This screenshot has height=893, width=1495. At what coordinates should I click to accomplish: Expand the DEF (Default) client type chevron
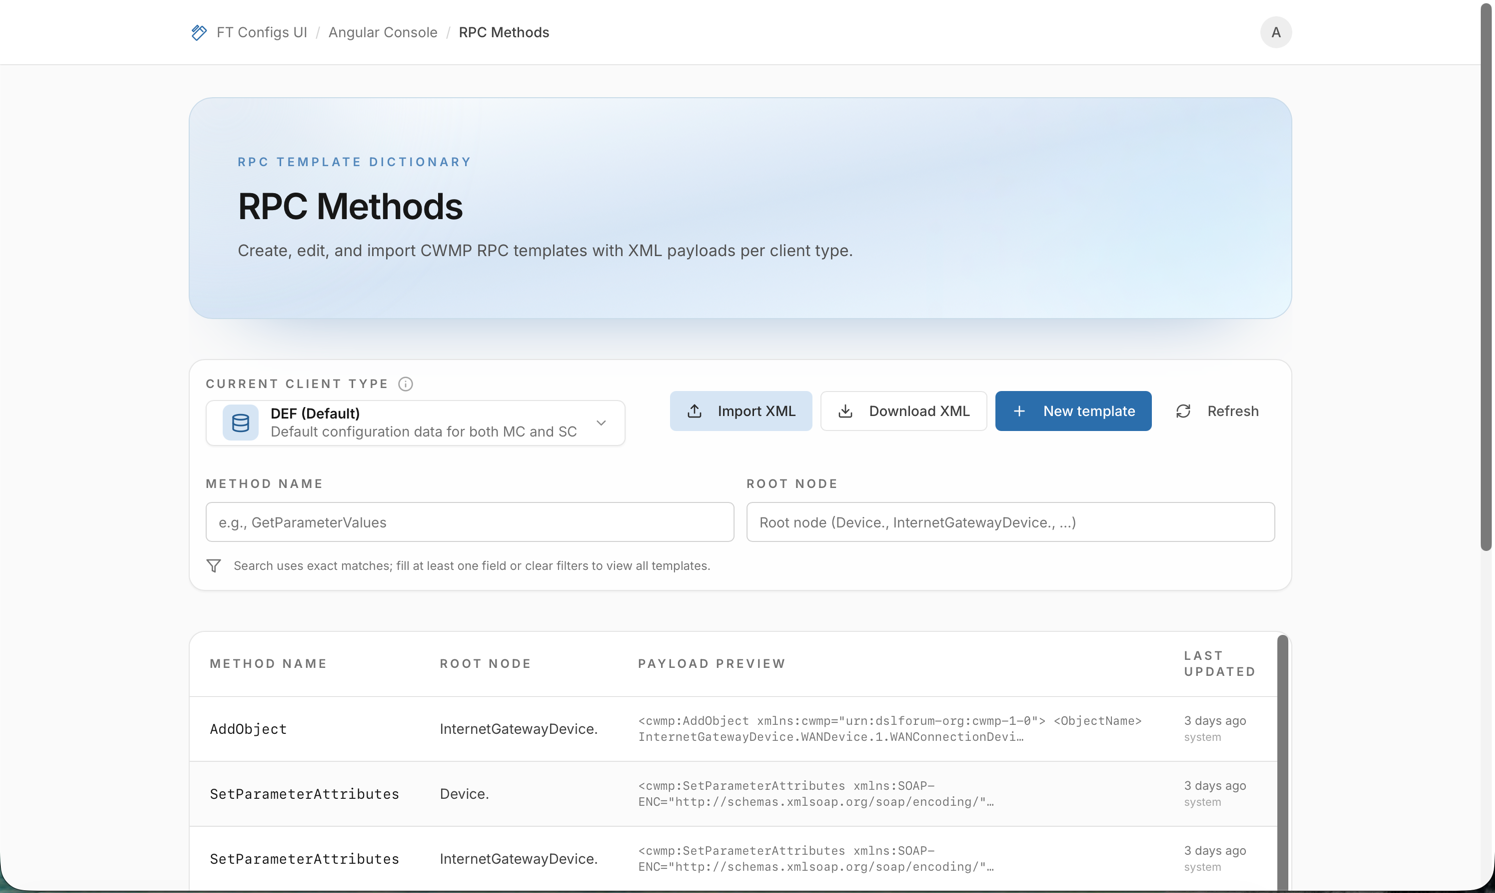(x=601, y=423)
